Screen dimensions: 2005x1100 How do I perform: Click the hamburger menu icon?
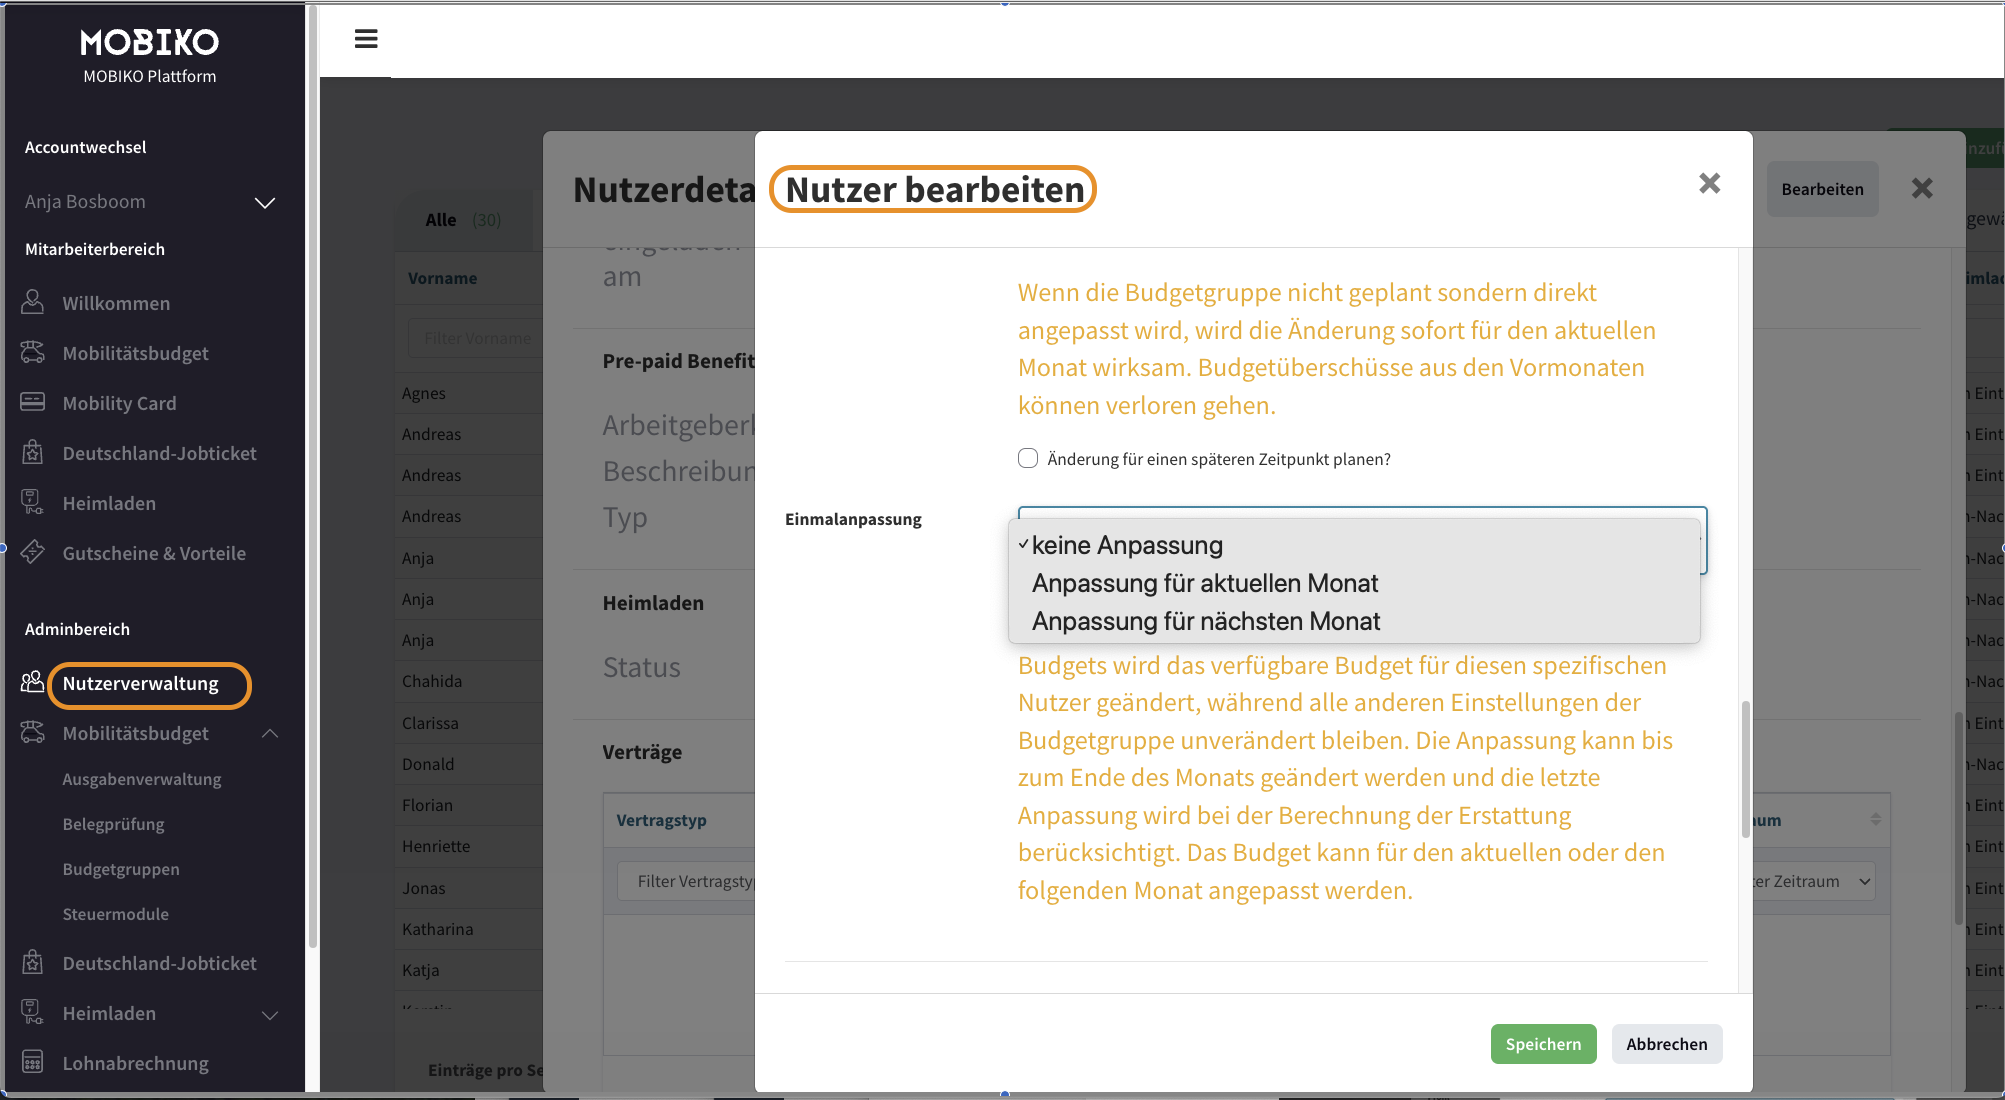tap(366, 39)
